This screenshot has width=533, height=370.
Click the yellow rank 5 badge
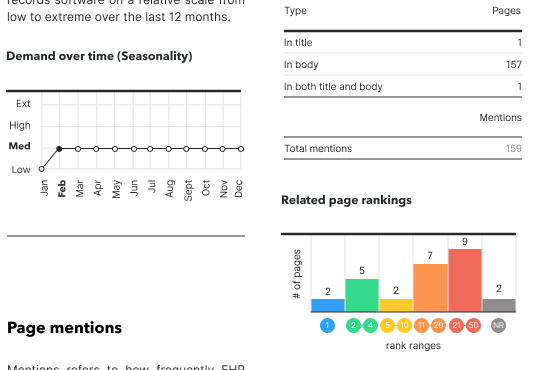[x=388, y=325]
